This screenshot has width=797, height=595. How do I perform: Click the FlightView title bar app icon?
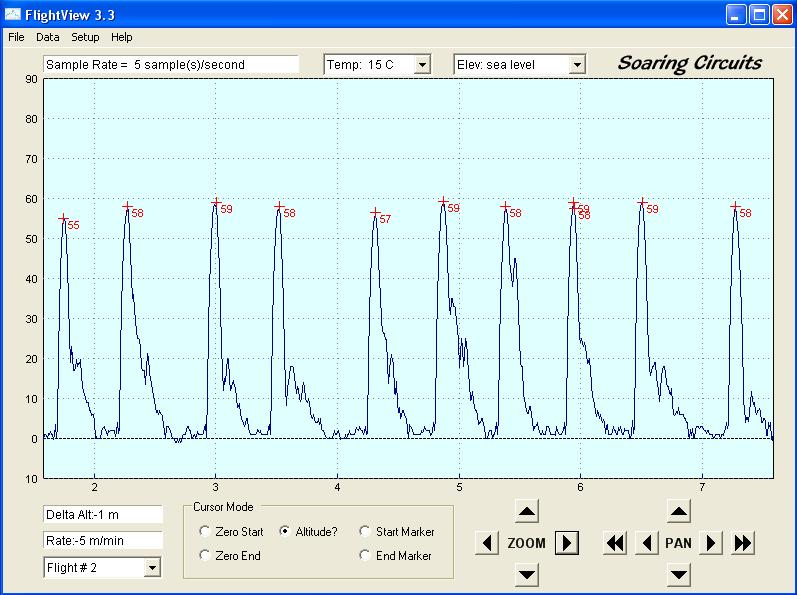coord(12,15)
